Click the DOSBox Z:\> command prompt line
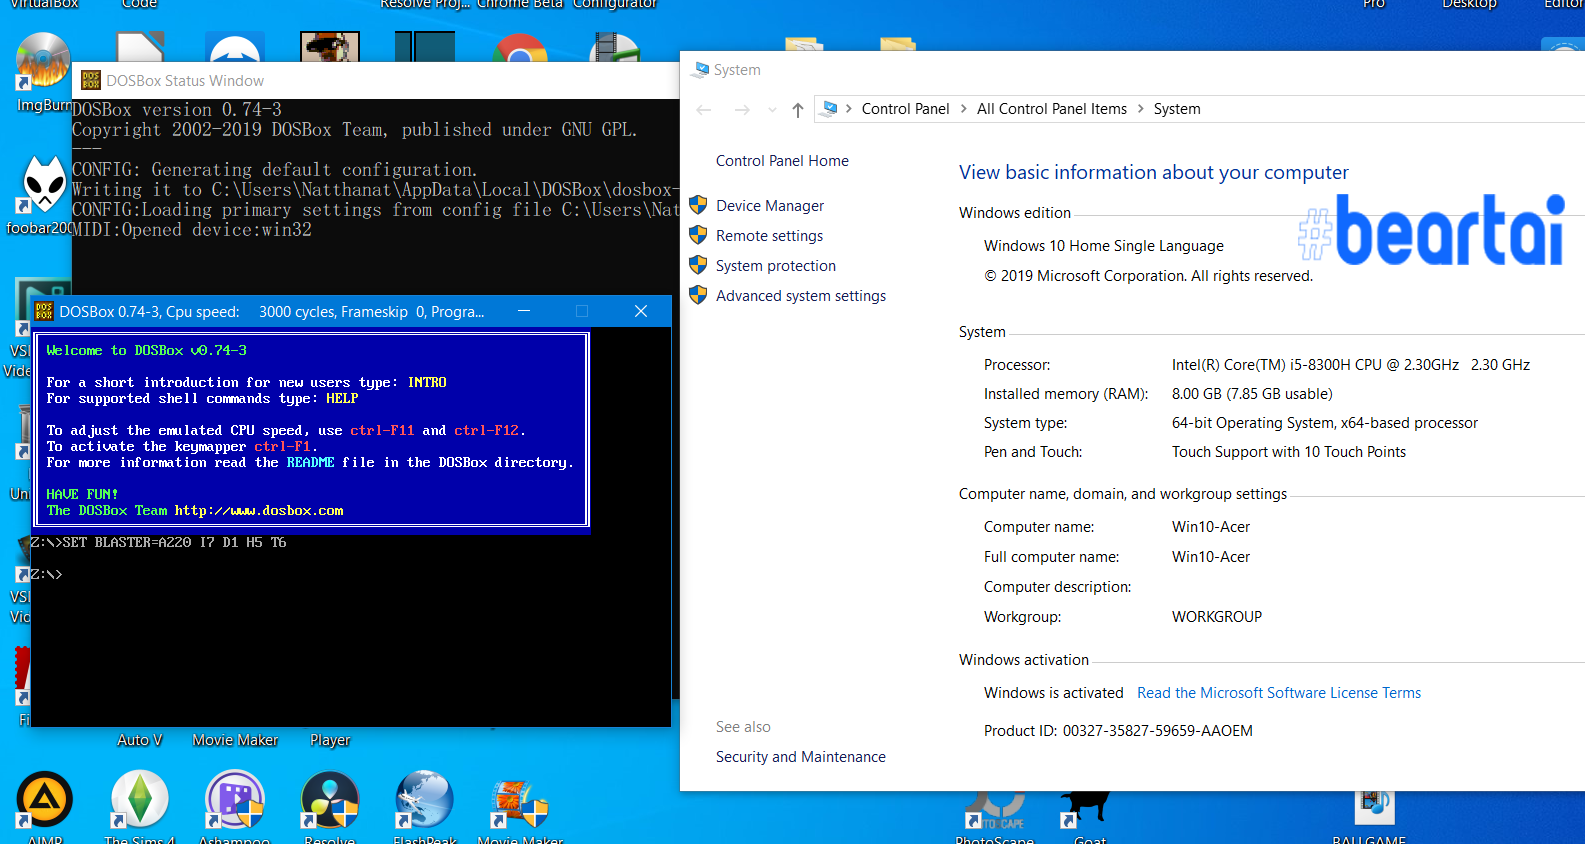The width and height of the screenshot is (1585, 844). (46, 574)
